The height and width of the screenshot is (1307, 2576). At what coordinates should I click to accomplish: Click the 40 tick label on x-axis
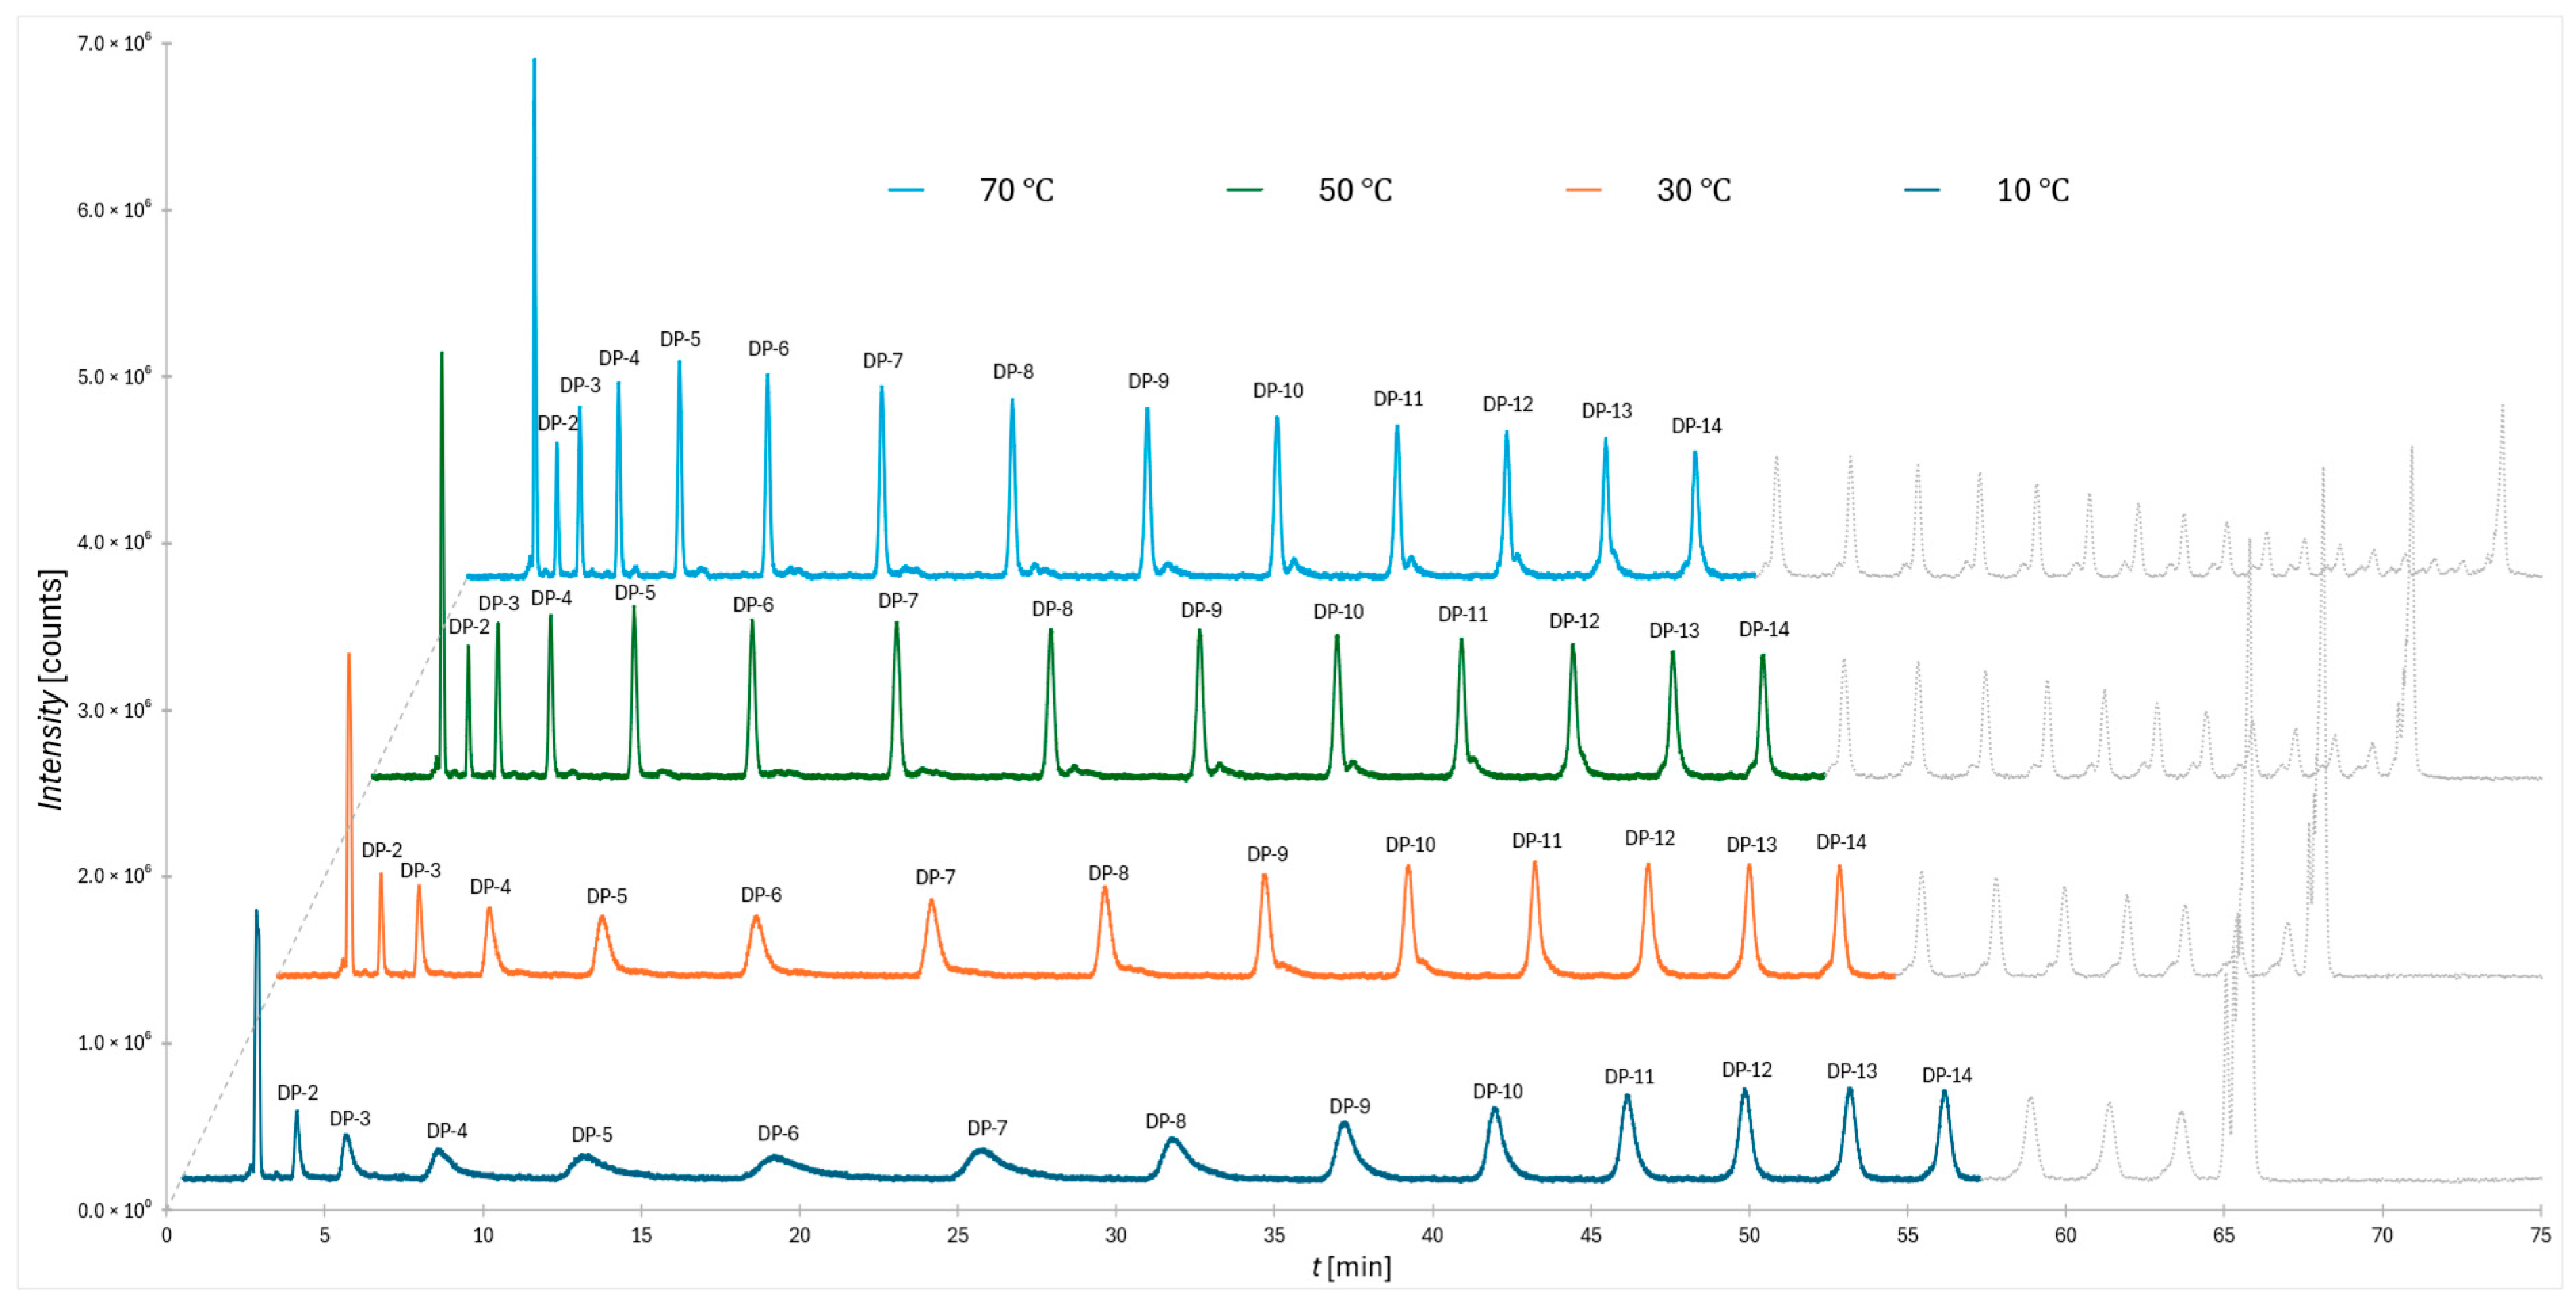[x=1432, y=1235]
